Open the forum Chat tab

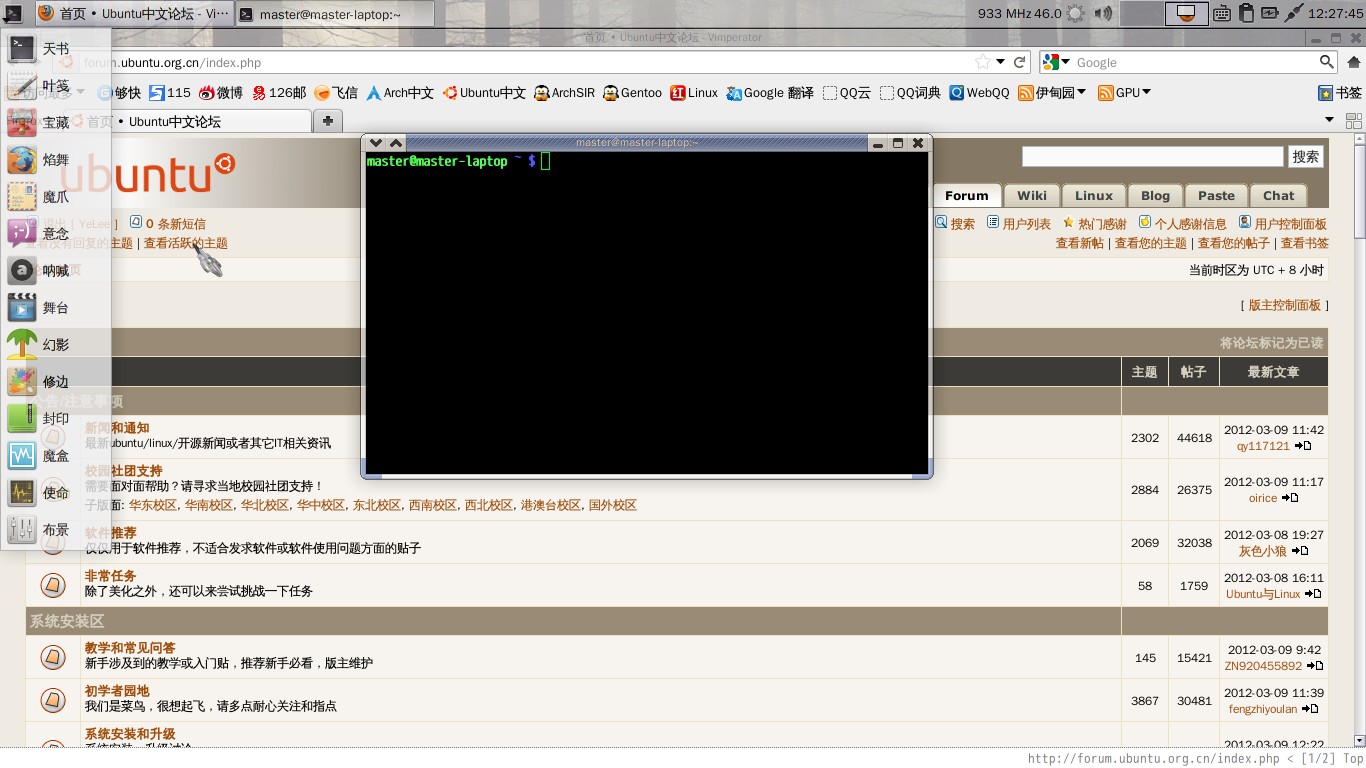click(x=1278, y=195)
